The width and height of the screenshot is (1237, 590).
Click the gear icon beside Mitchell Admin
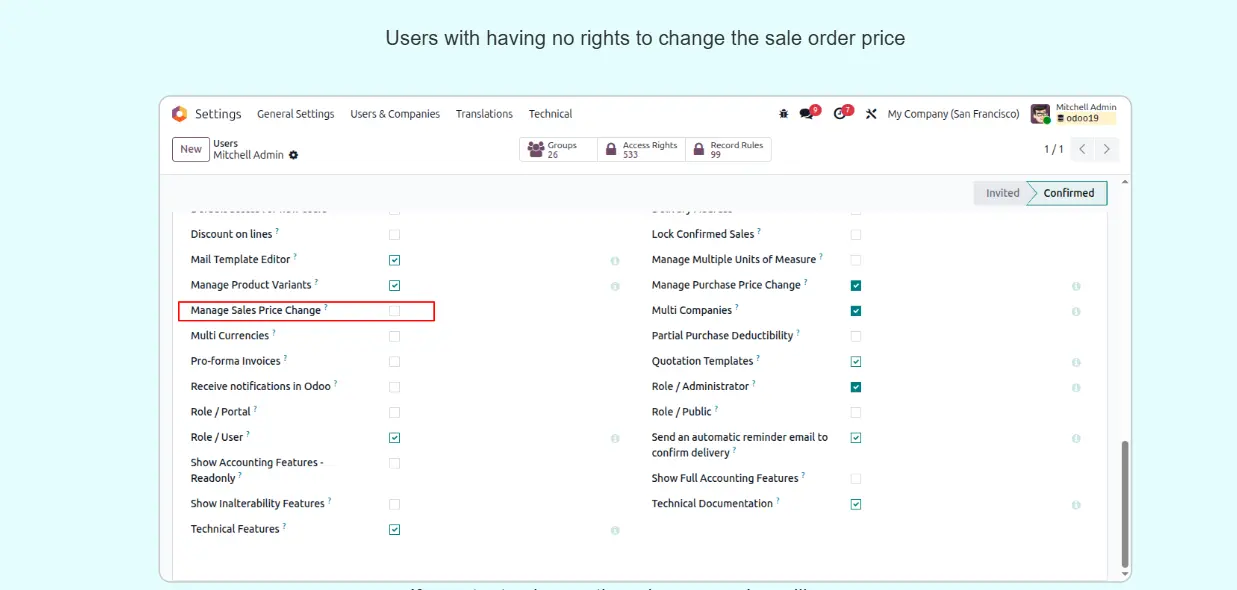click(294, 155)
